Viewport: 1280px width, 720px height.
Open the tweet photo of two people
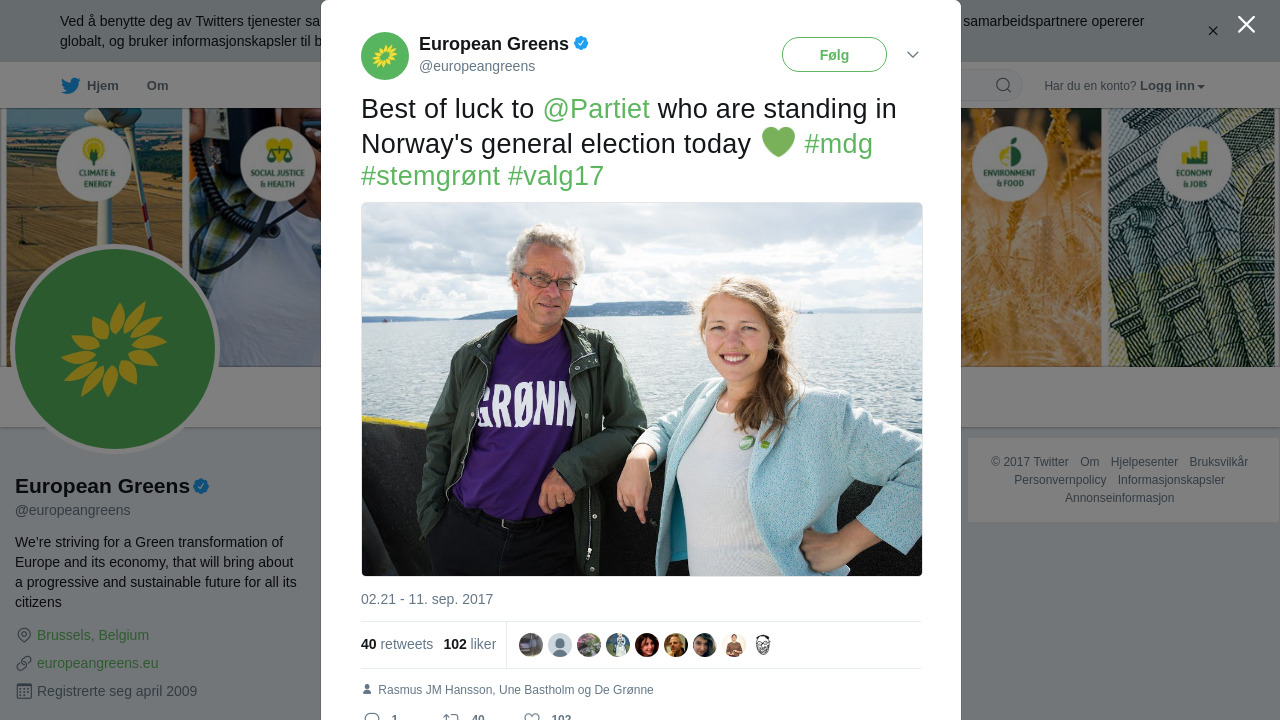tap(642, 389)
